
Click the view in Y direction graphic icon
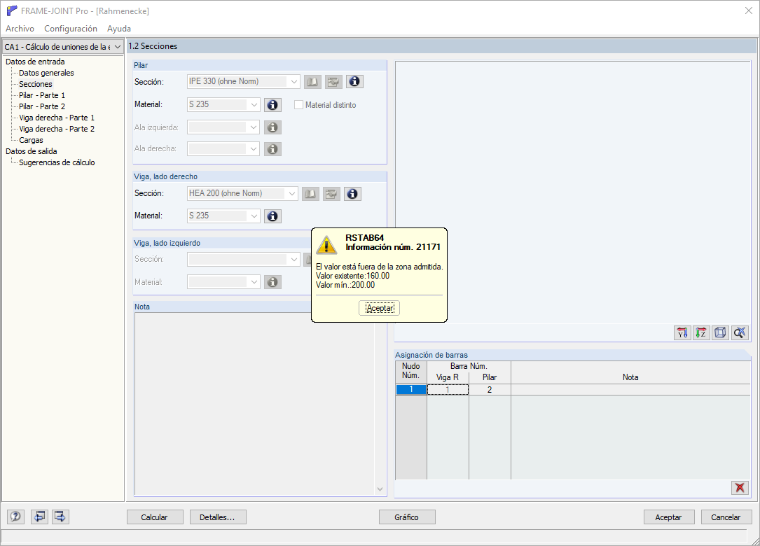(682, 333)
